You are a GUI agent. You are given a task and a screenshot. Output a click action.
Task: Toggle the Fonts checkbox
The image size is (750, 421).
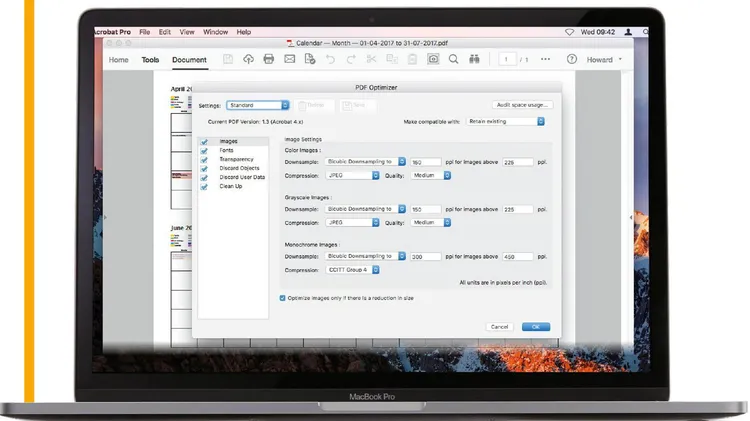(x=204, y=151)
